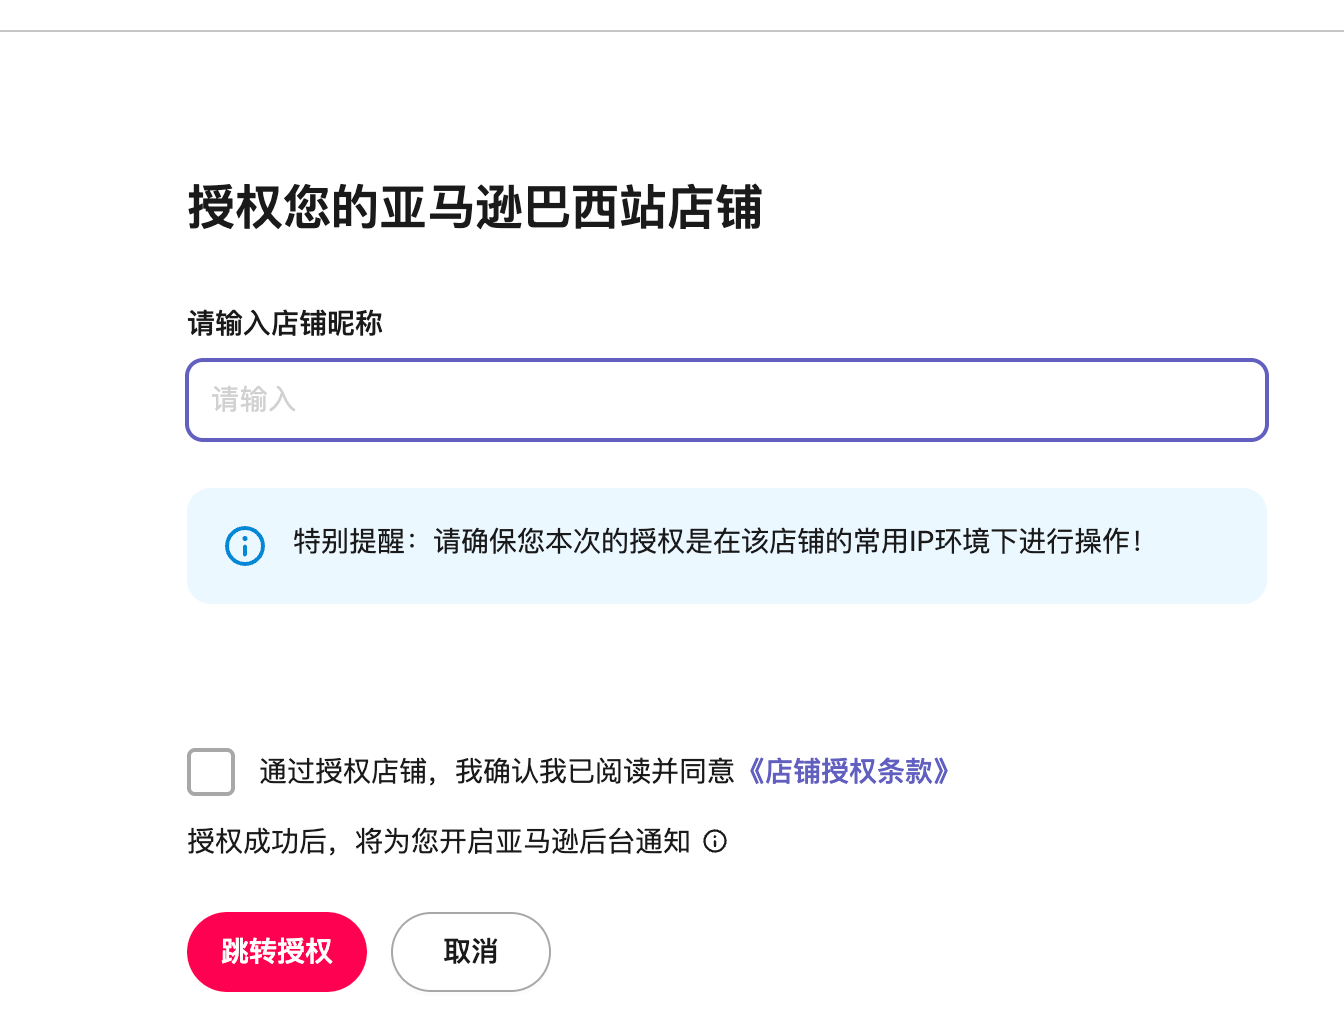Click the blue info icon in reminder banner

(x=245, y=546)
